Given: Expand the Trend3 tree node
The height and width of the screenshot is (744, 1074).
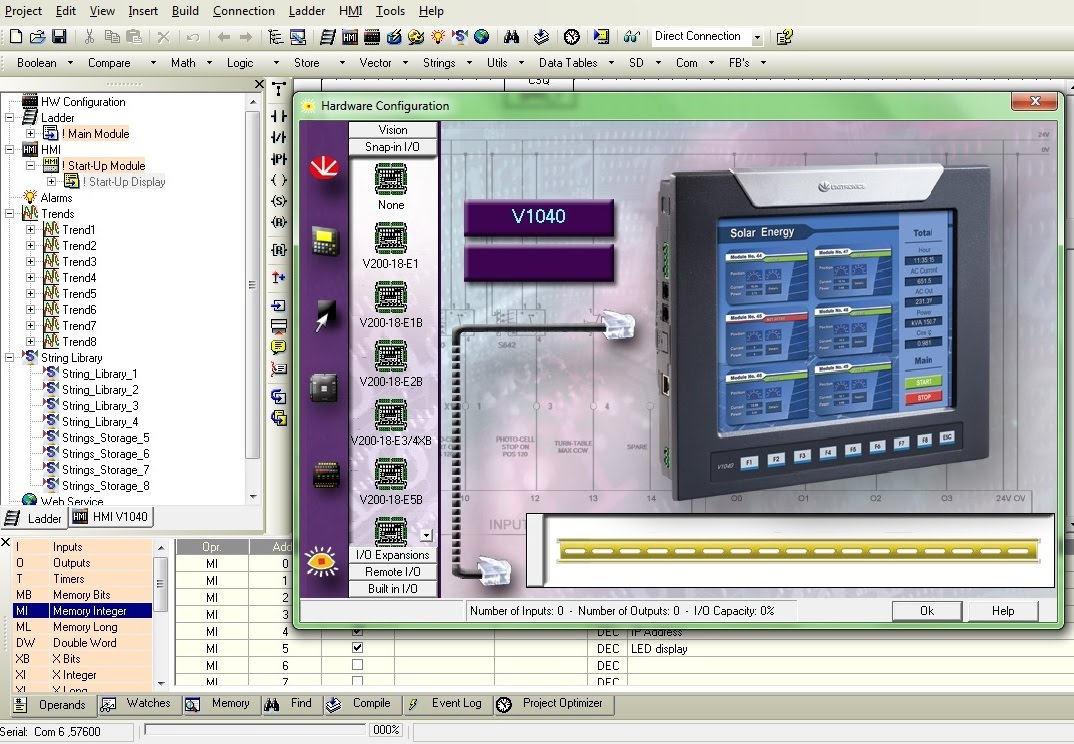Looking at the screenshot, I should [x=30, y=262].
